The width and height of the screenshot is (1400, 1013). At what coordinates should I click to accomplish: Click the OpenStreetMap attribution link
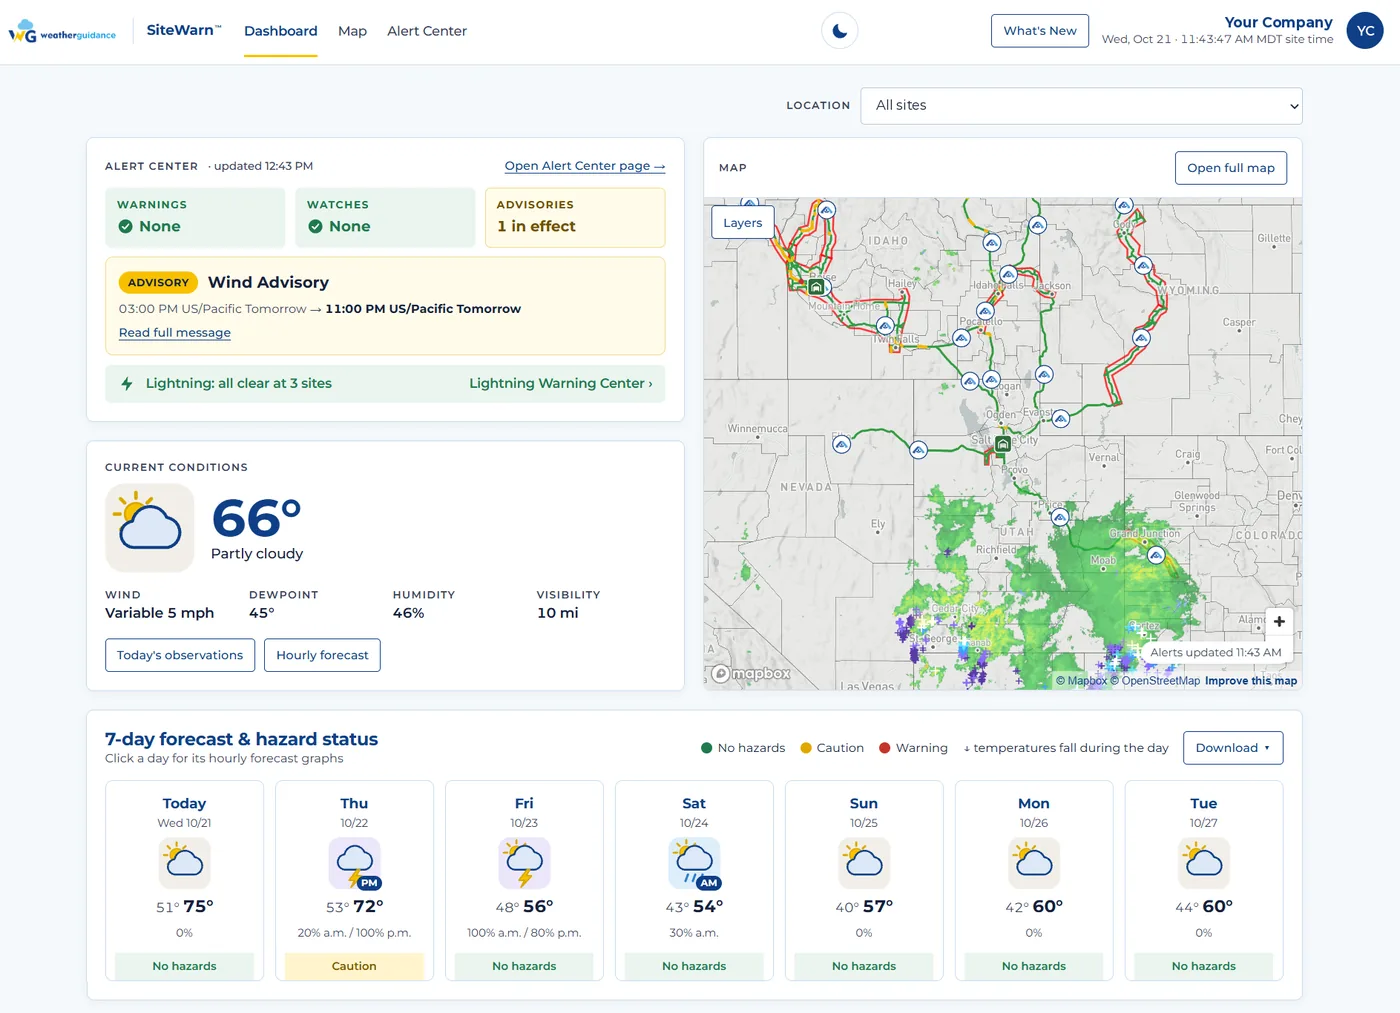pyautogui.click(x=1155, y=681)
